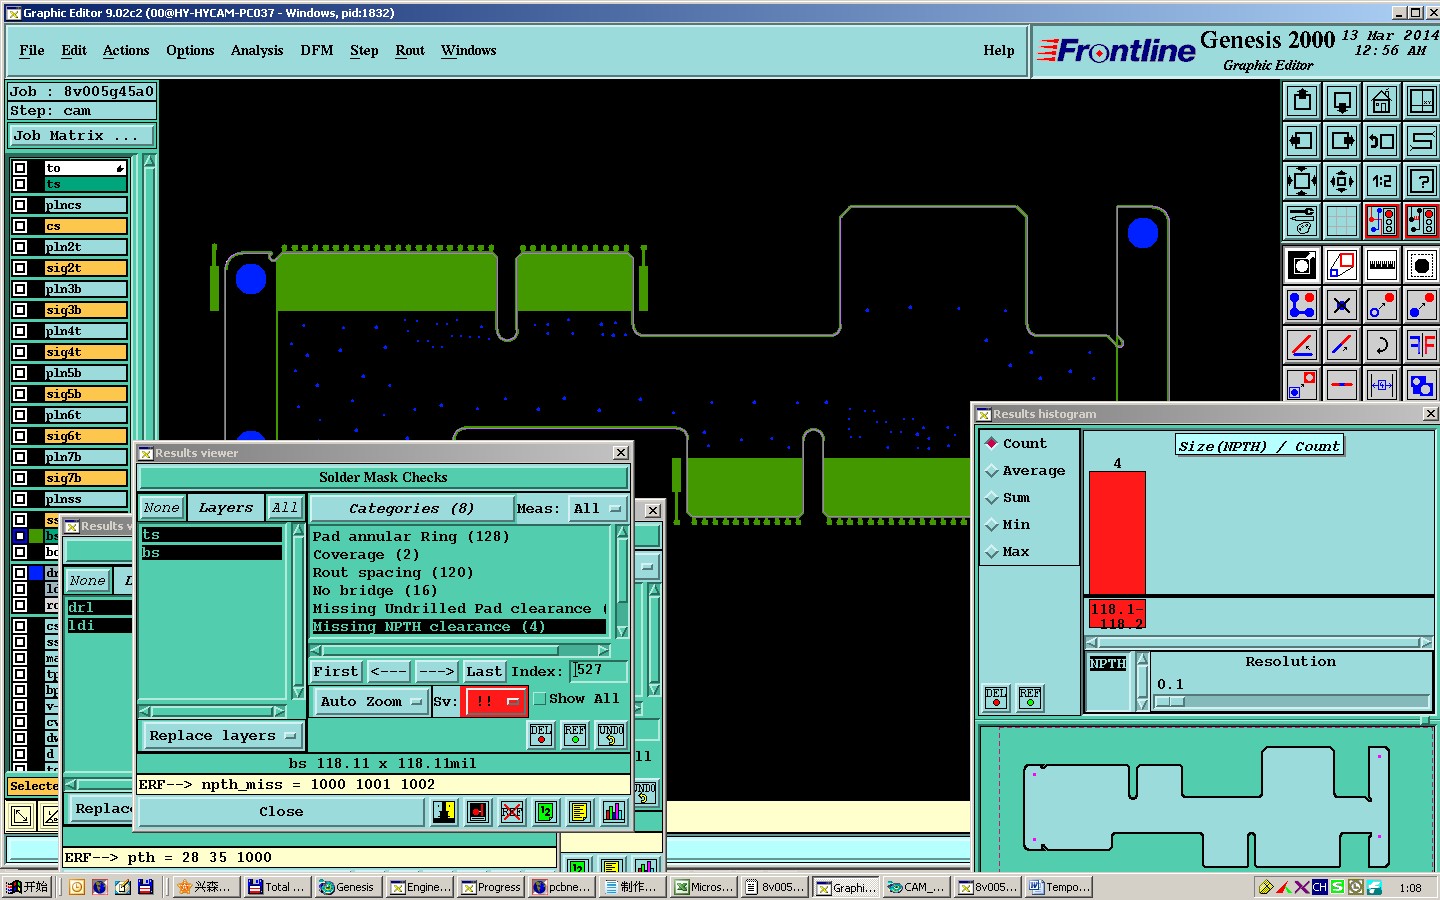Click the pan left icon

[x=1302, y=141]
